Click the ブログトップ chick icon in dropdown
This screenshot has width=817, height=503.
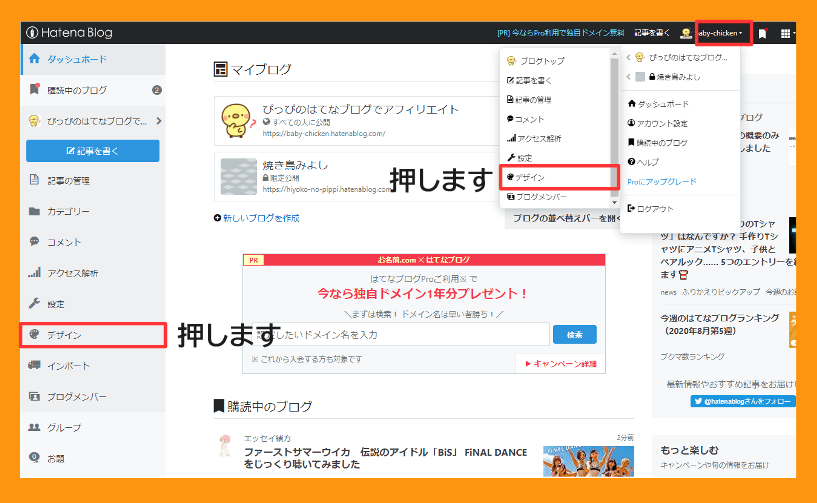click(x=511, y=60)
